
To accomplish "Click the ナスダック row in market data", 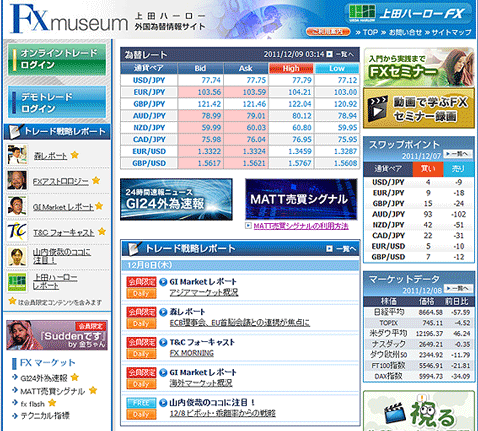I will coord(419,344).
